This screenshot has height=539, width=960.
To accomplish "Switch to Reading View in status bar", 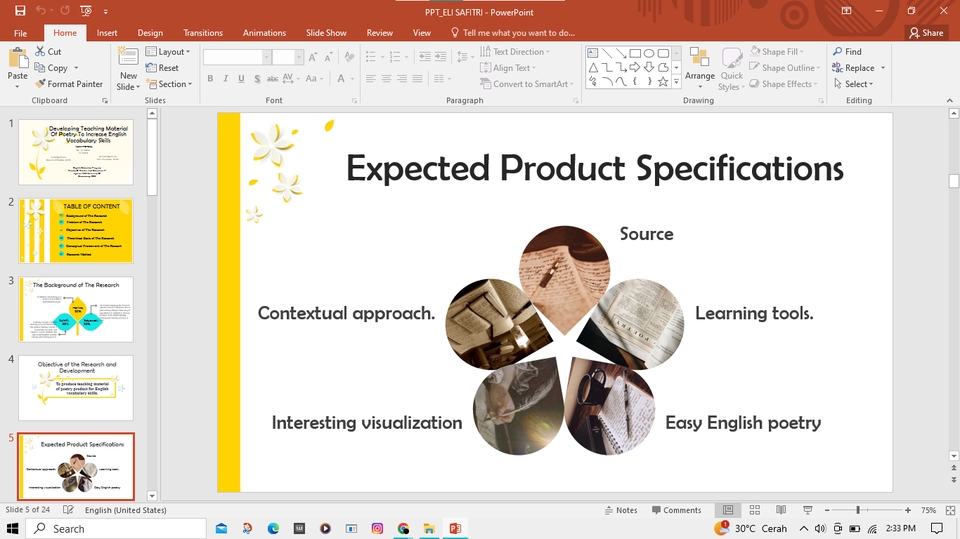I will 780,510.
